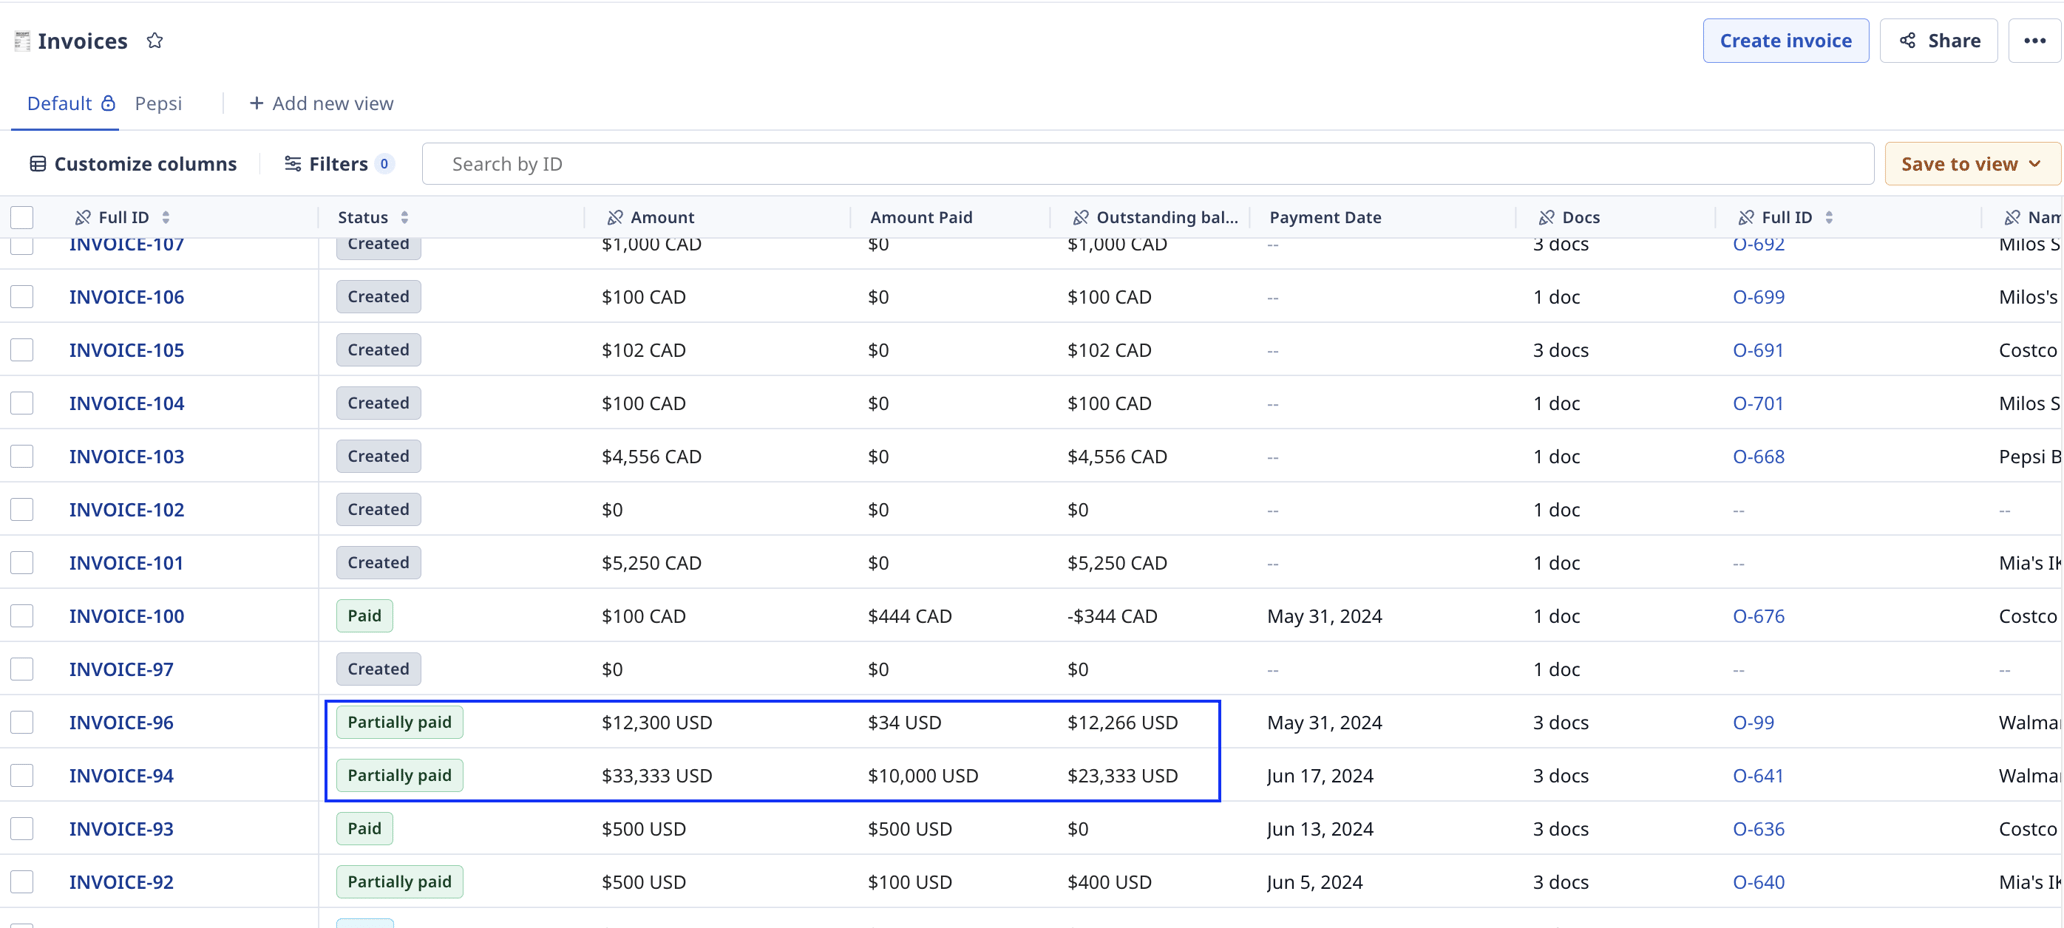Image resolution: width=2064 pixels, height=928 pixels.
Task: Open the Filters panel
Action: 338,164
